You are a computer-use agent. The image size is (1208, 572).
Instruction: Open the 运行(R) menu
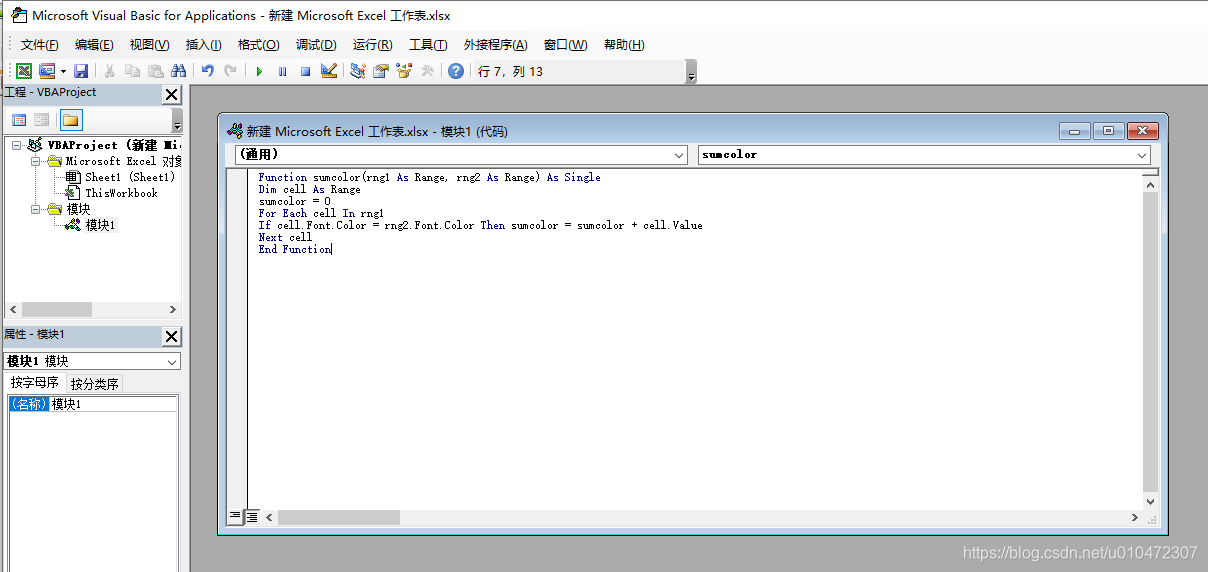[372, 45]
